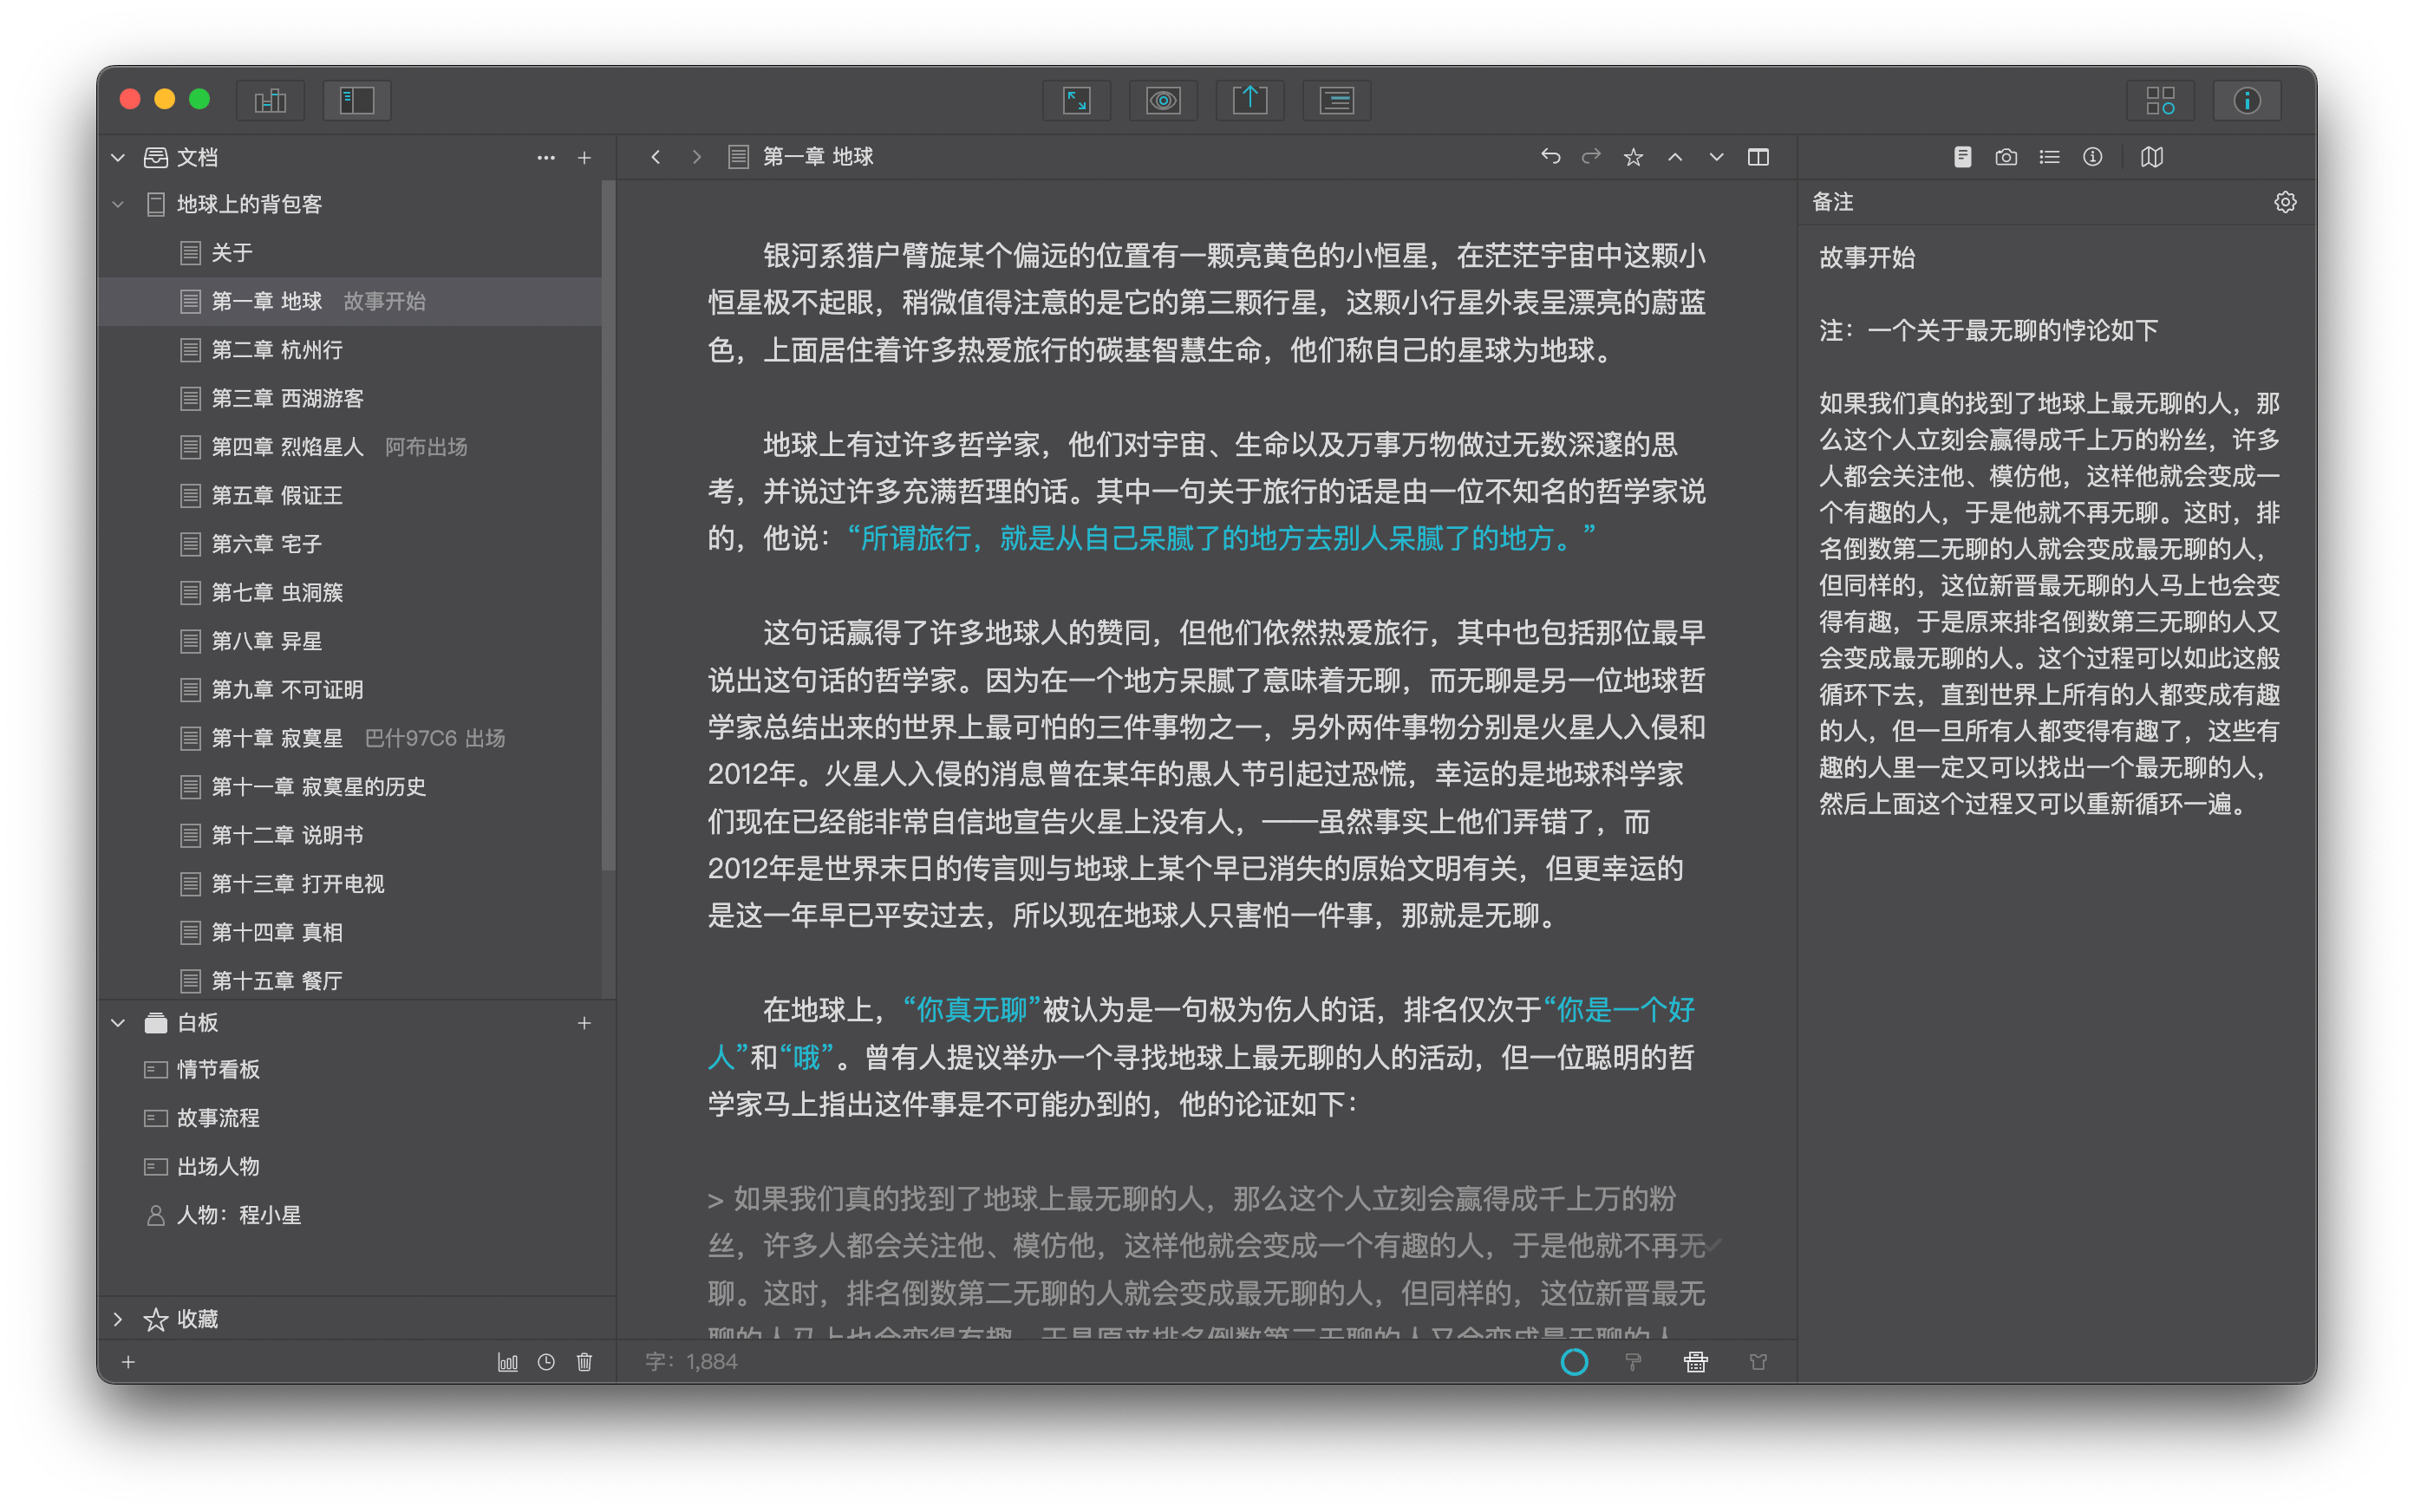Open 第十章 寂寞星 chapter
Image resolution: width=2414 pixels, height=1512 pixels.
click(x=350, y=738)
